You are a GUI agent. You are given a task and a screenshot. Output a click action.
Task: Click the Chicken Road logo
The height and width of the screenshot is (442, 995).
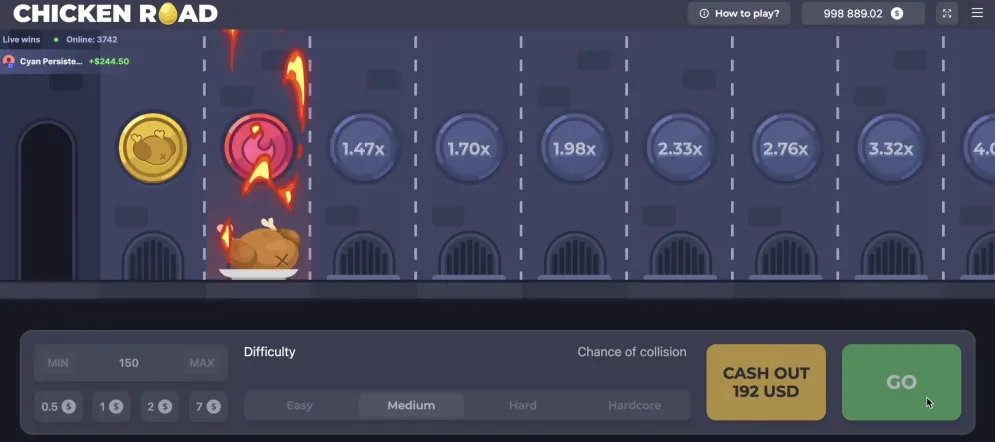coord(115,13)
